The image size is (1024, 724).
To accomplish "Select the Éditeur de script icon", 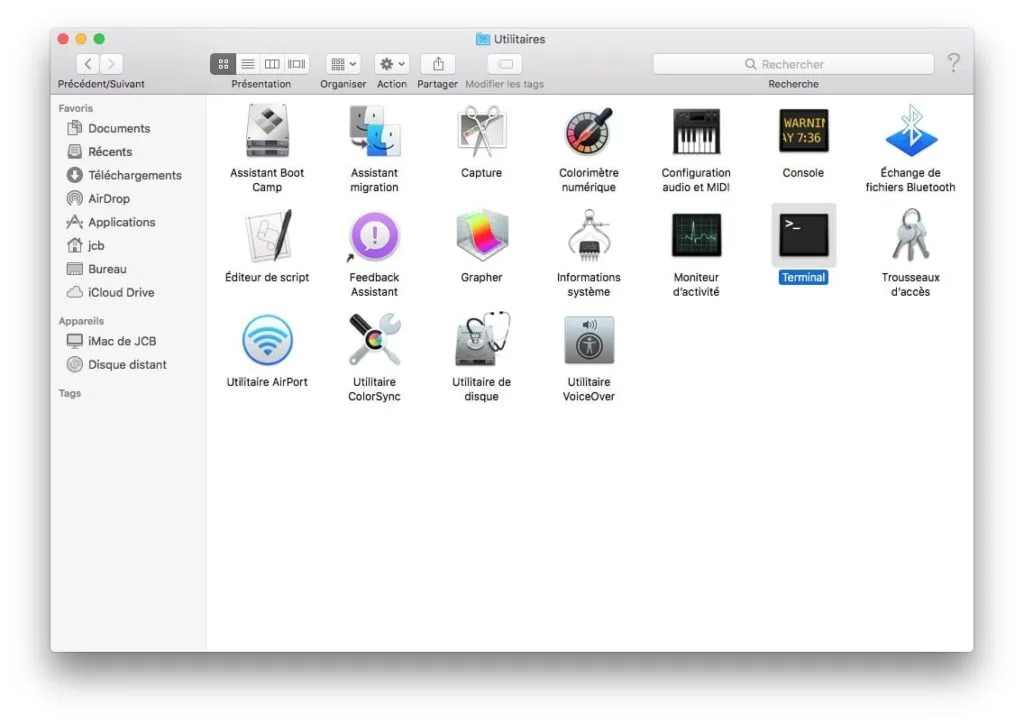I will point(267,236).
